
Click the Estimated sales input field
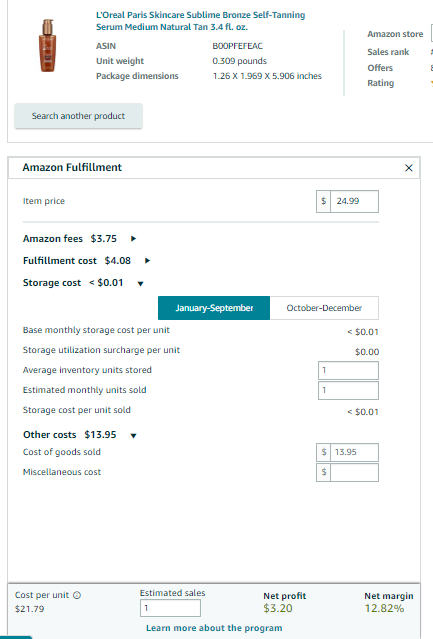[170, 608]
